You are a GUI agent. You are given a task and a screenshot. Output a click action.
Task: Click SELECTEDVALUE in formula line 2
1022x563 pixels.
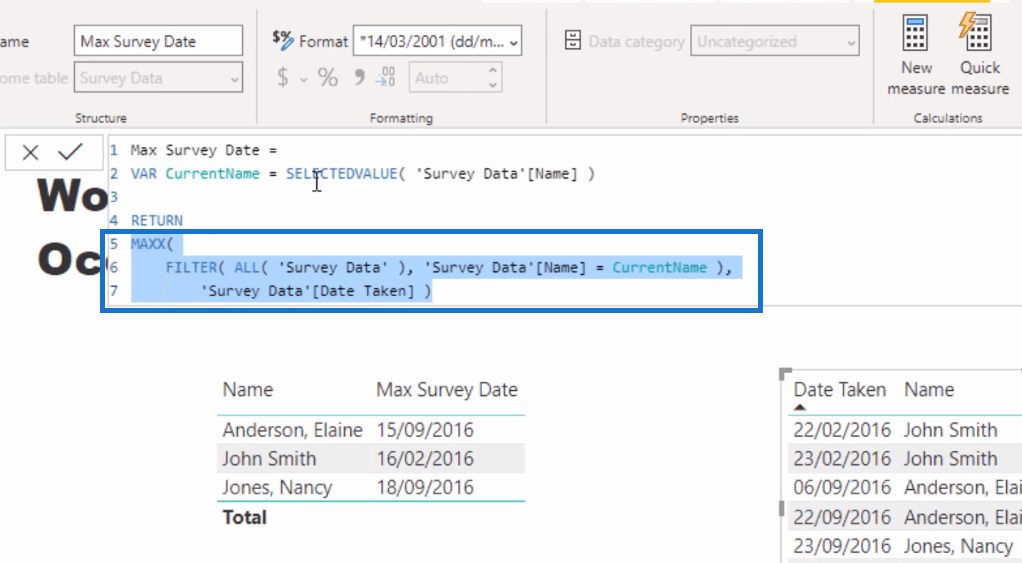coord(342,174)
